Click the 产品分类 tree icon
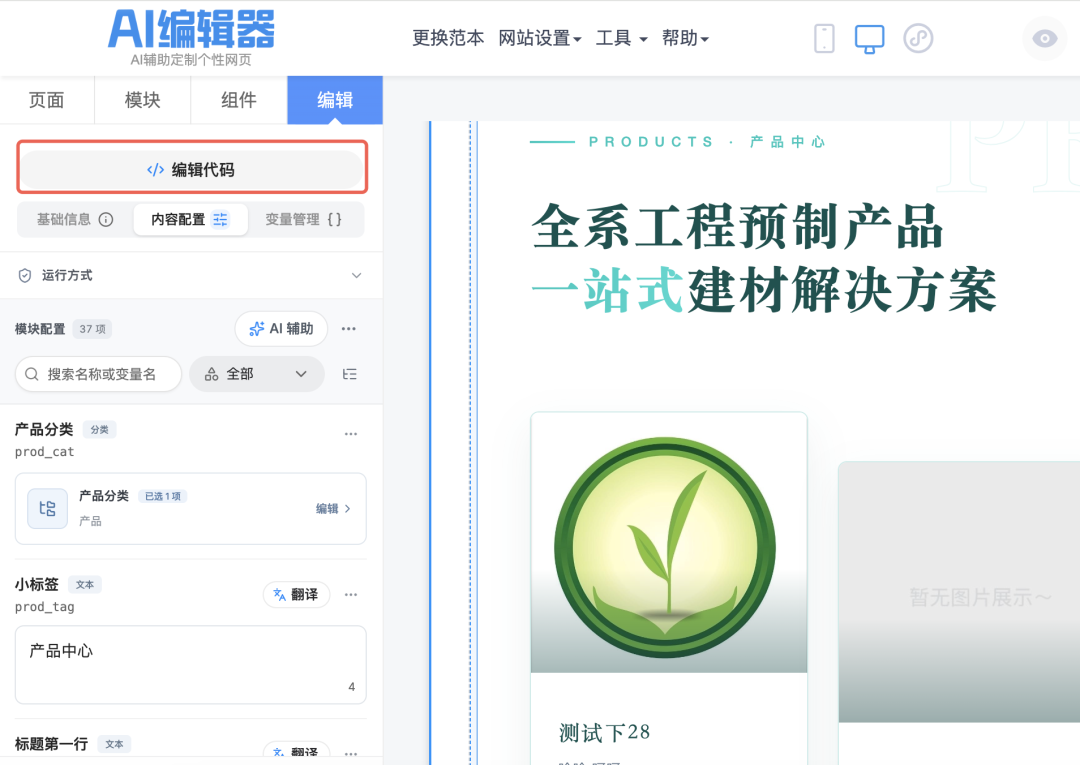 (48, 508)
